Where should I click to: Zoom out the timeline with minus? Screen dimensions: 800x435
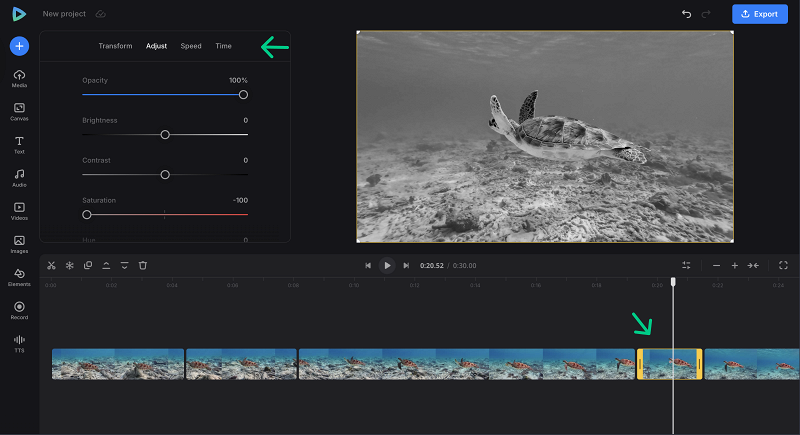716,265
